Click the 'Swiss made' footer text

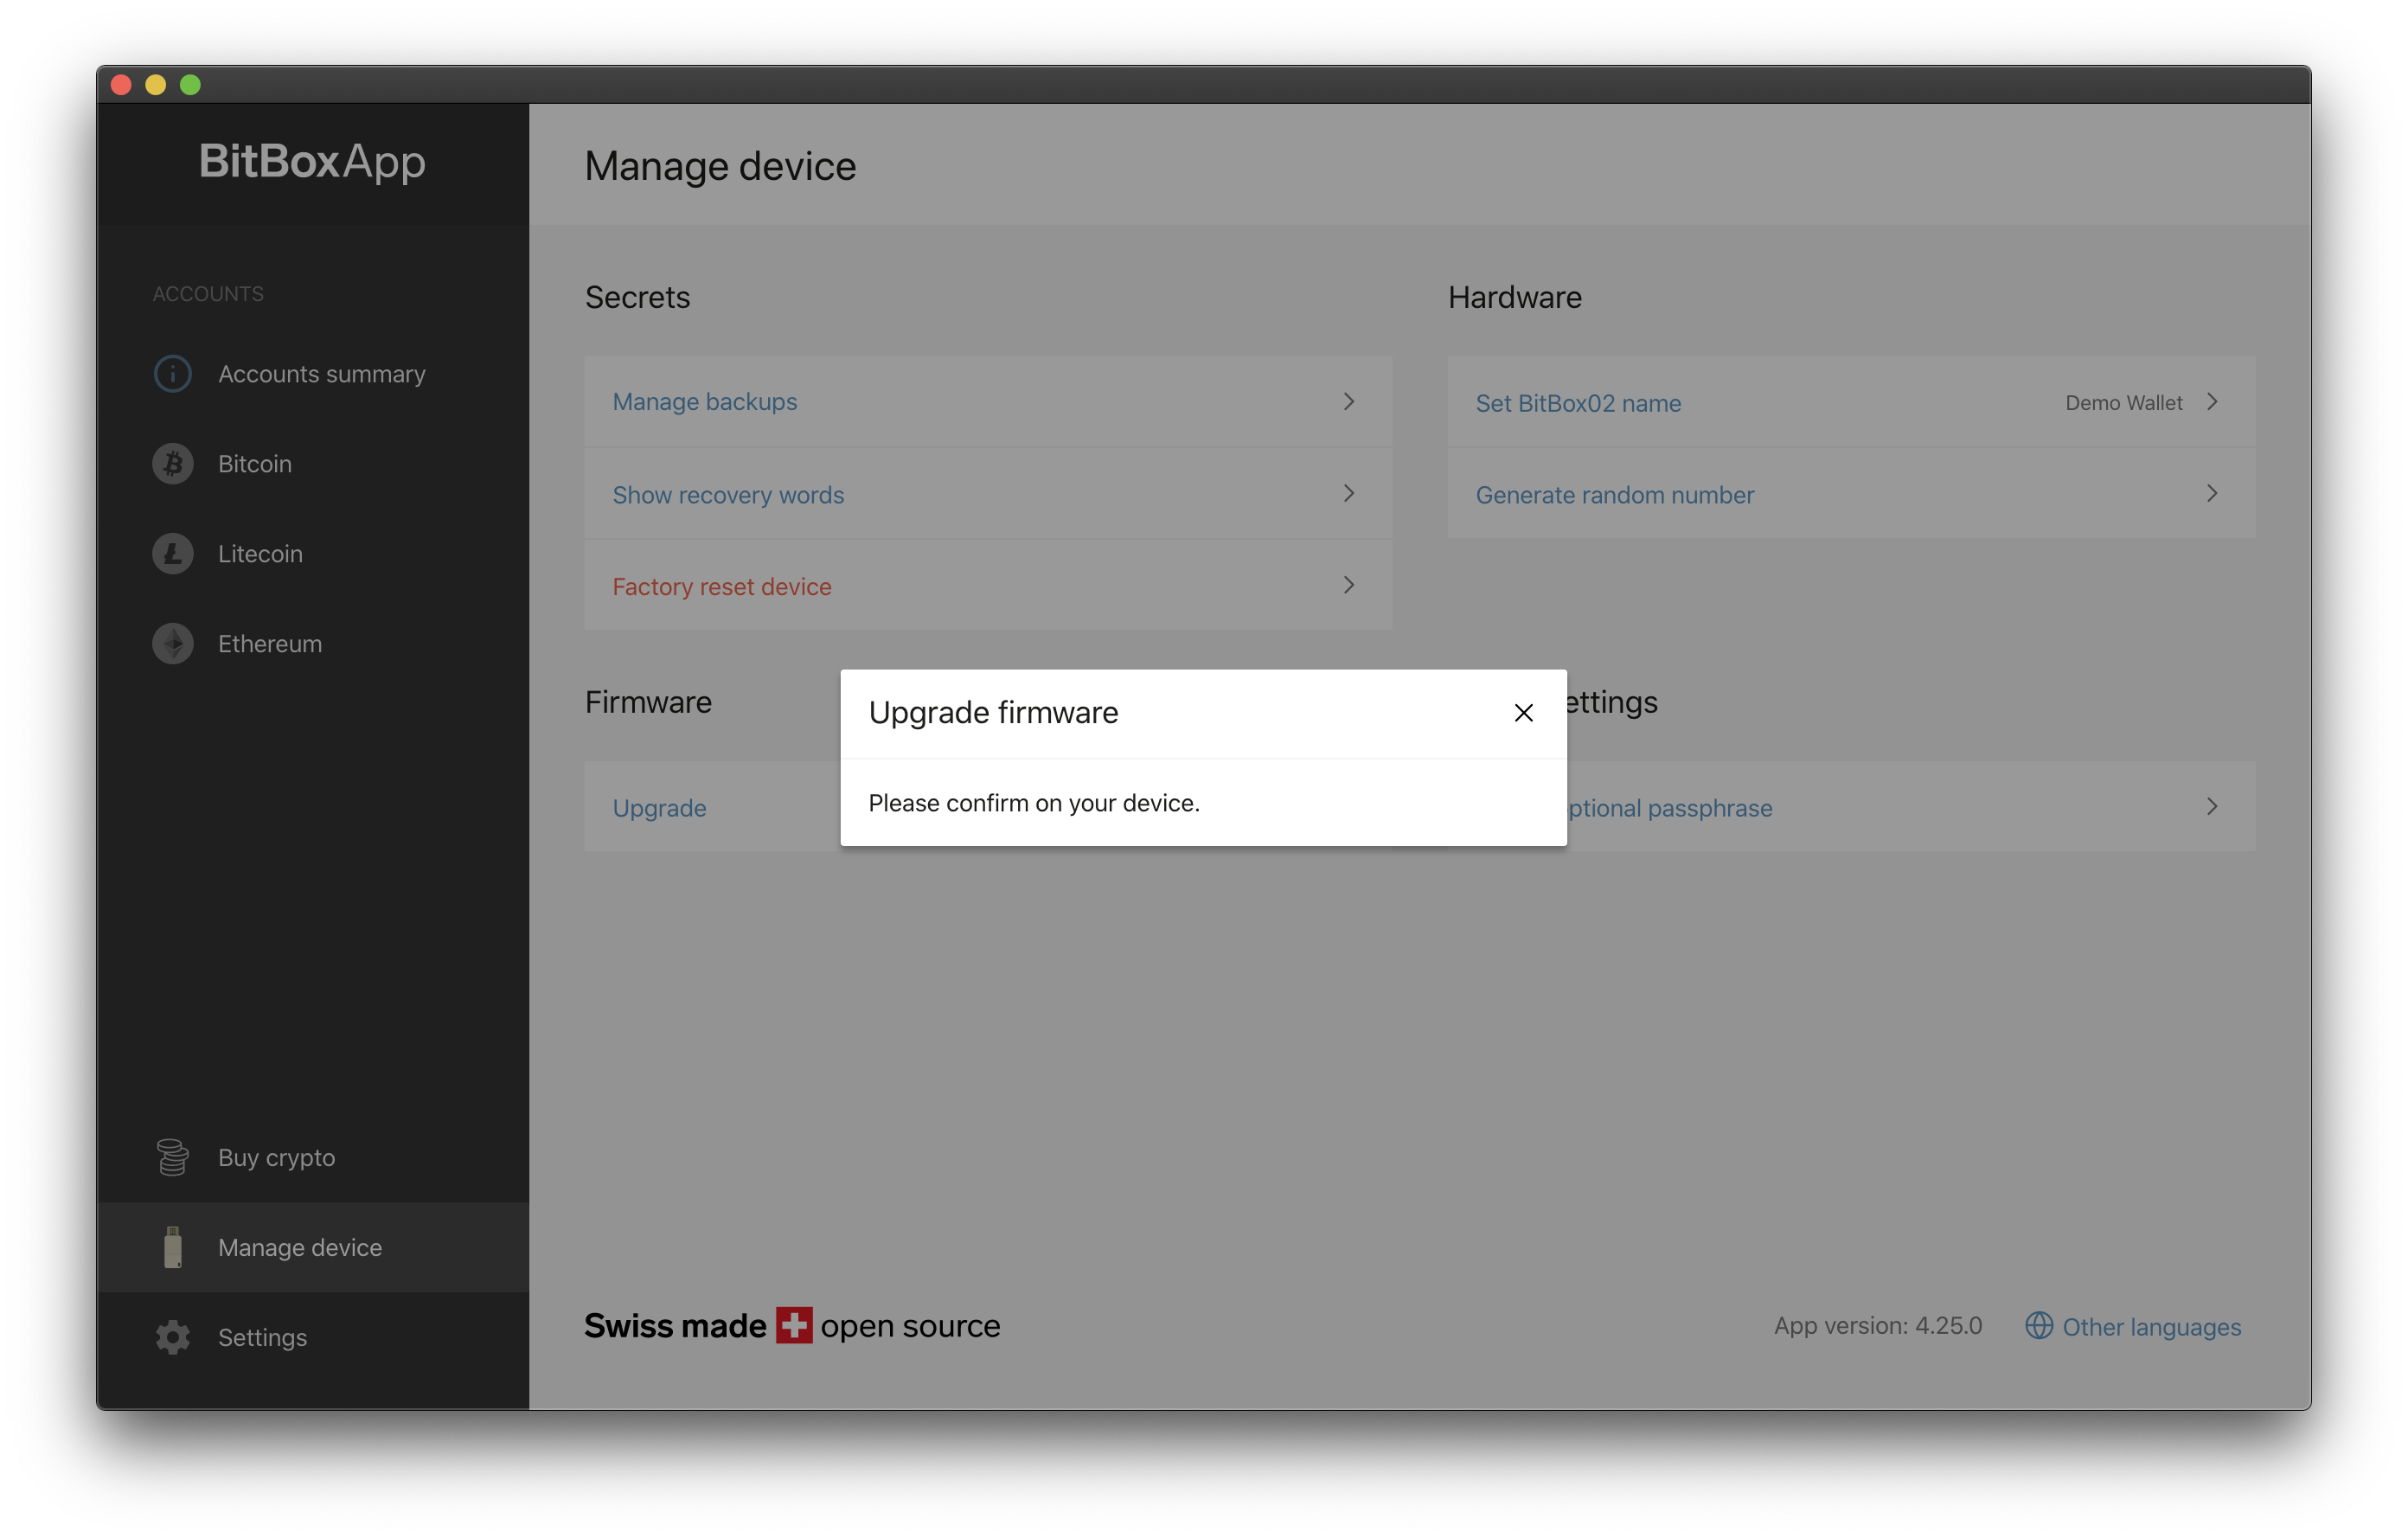pyautogui.click(x=675, y=1326)
